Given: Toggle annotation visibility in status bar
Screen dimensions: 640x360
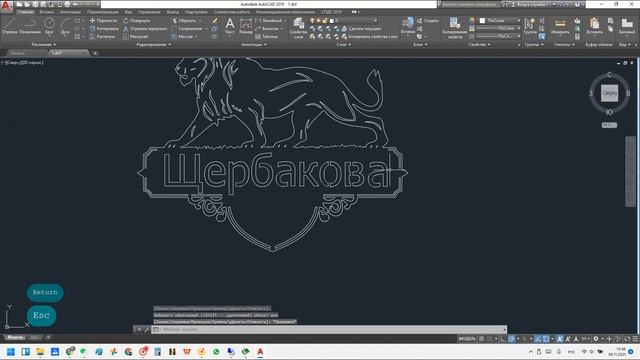Looking at the screenshot, I should [x=560, y=339].
